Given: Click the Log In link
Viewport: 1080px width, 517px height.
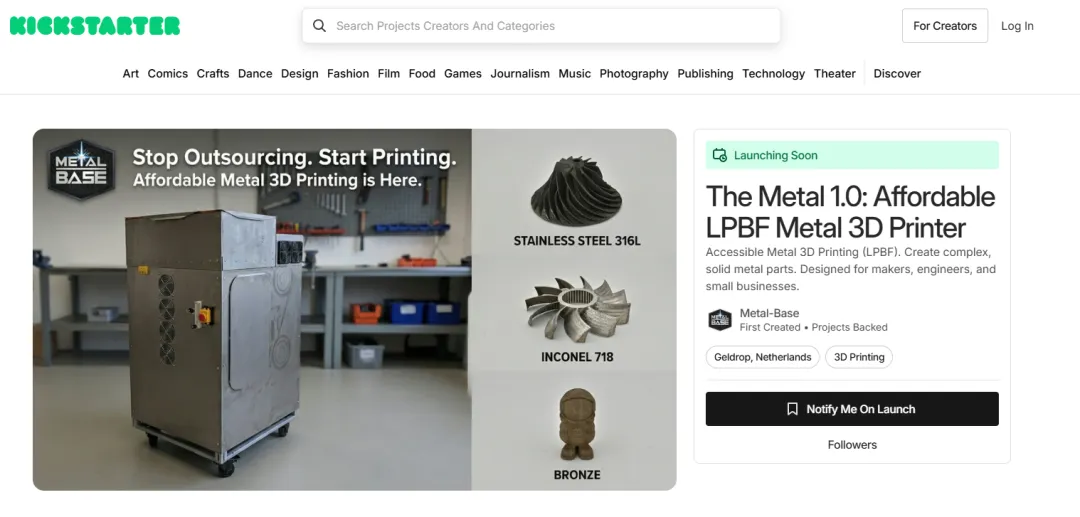Looking at the screenshot, I should click(x=1017, y=26).
